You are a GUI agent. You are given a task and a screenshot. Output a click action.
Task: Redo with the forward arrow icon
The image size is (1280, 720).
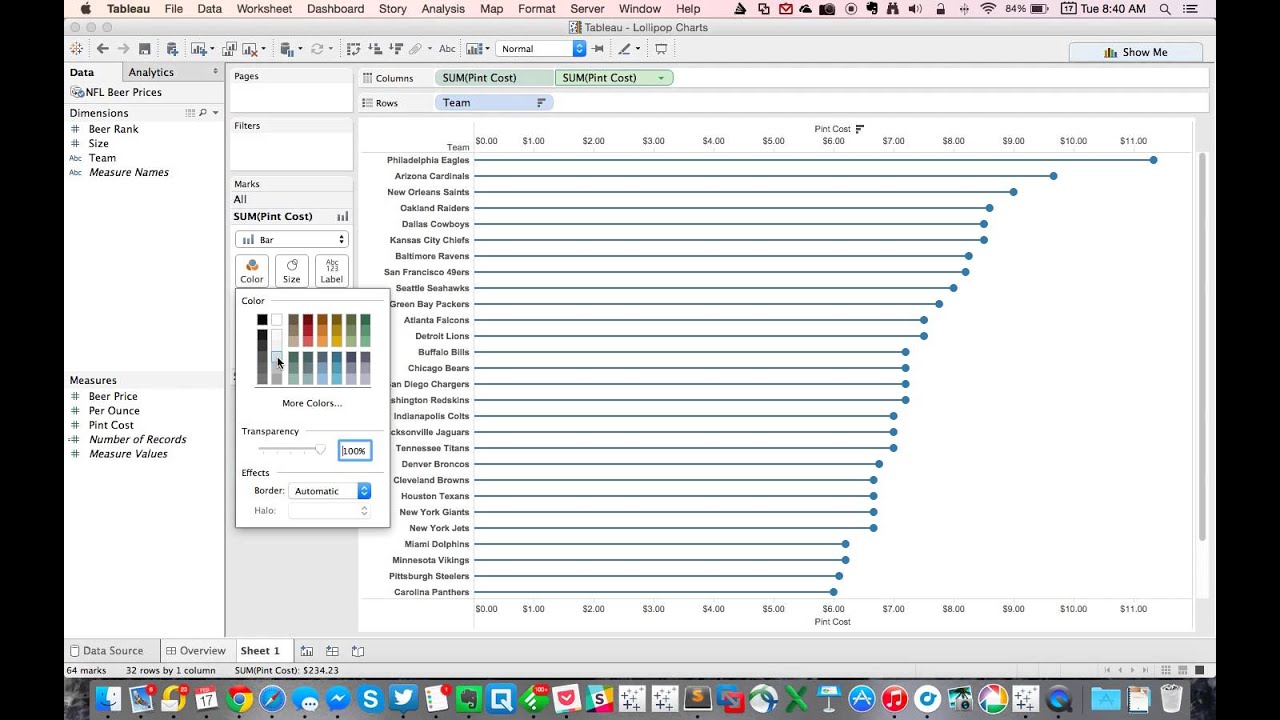(x=123, y=48)
